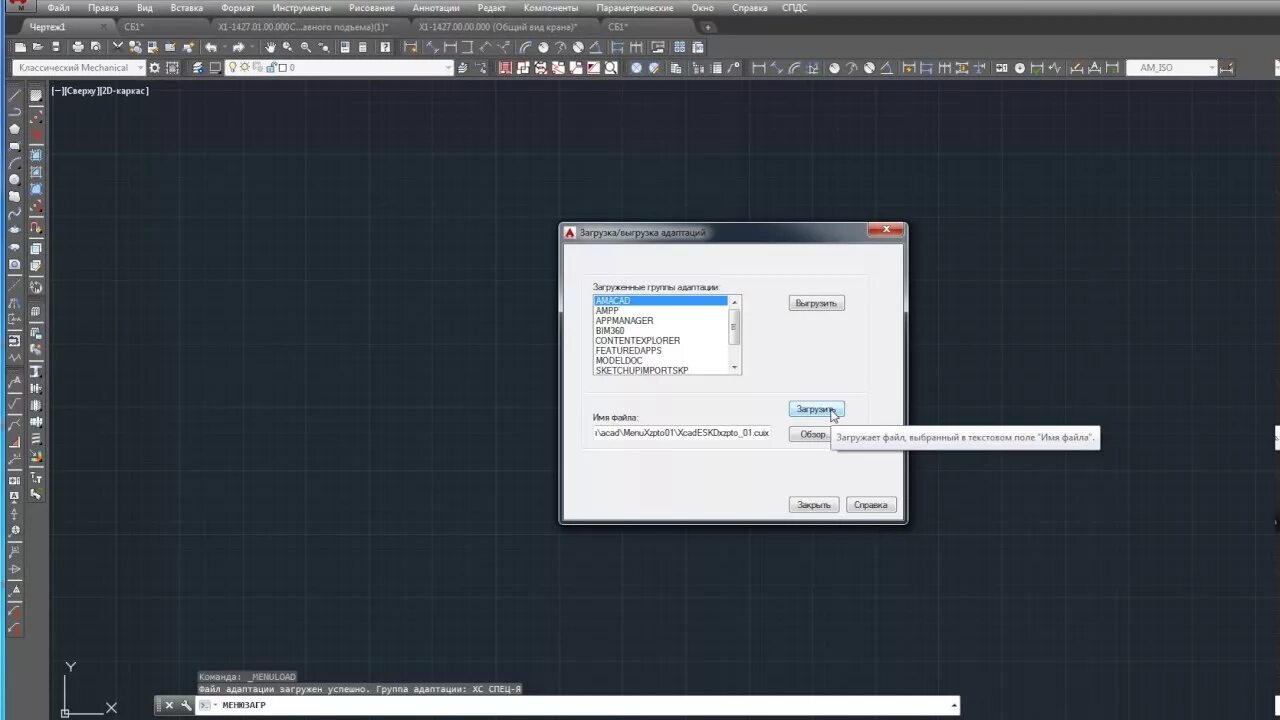Click the Выгрузить button
Viewport: 1280px width, 720px height.
pyautogui.click(x=816, y=303)
